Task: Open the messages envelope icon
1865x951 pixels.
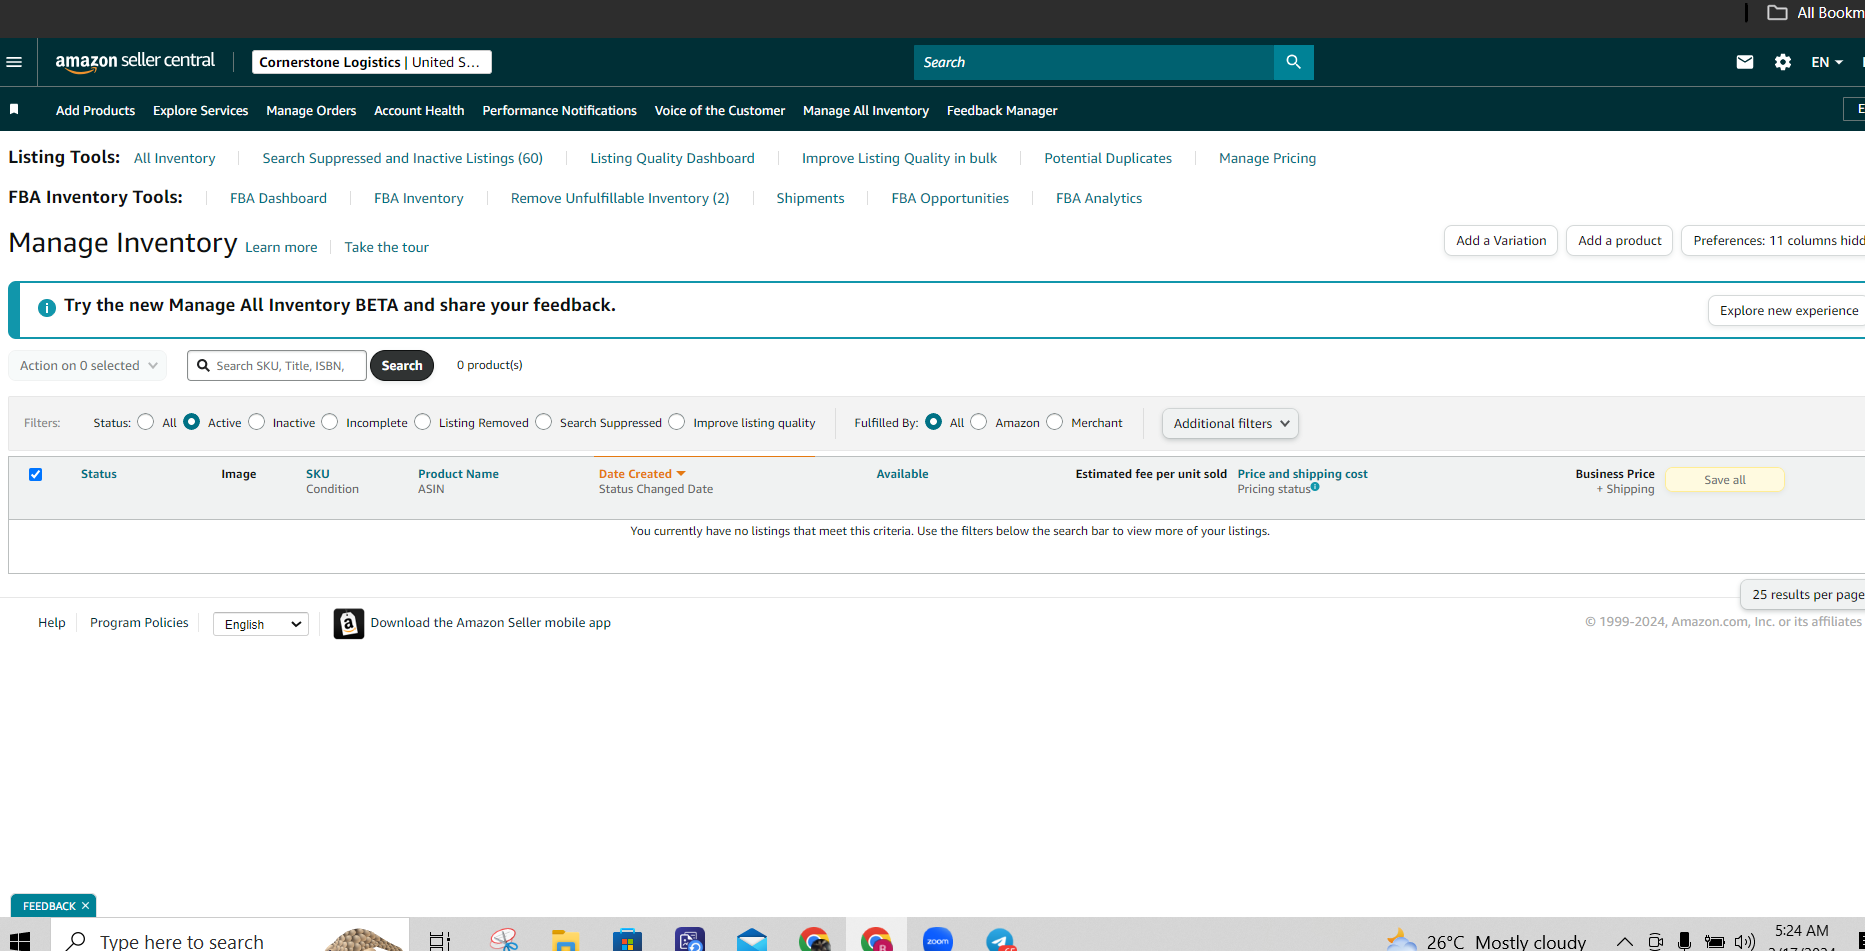Action: pos(1745,62)
